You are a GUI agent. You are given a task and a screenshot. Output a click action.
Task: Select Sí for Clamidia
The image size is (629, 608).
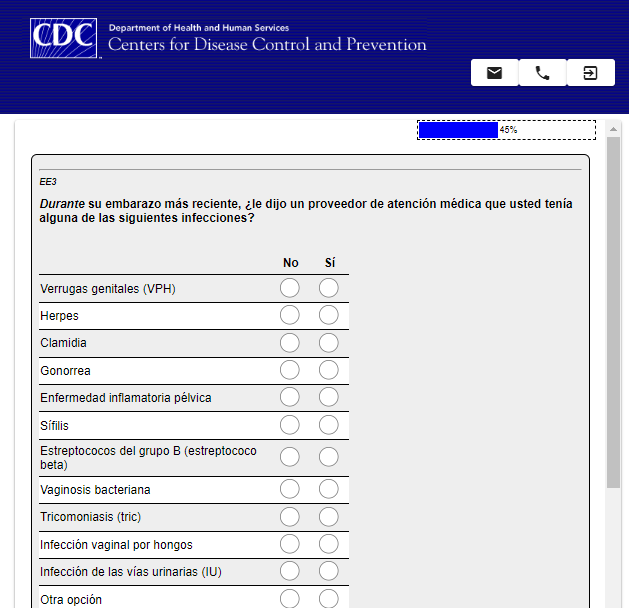pyautogui.click(x=329, y=343)
